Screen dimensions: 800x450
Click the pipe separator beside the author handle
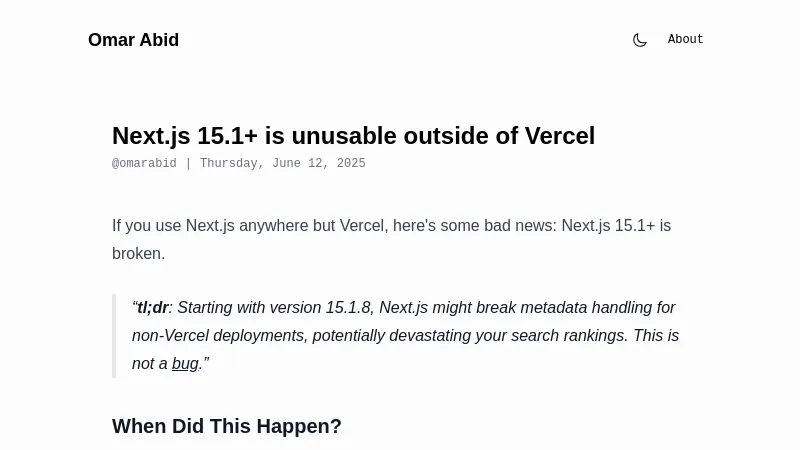(188, 164)
